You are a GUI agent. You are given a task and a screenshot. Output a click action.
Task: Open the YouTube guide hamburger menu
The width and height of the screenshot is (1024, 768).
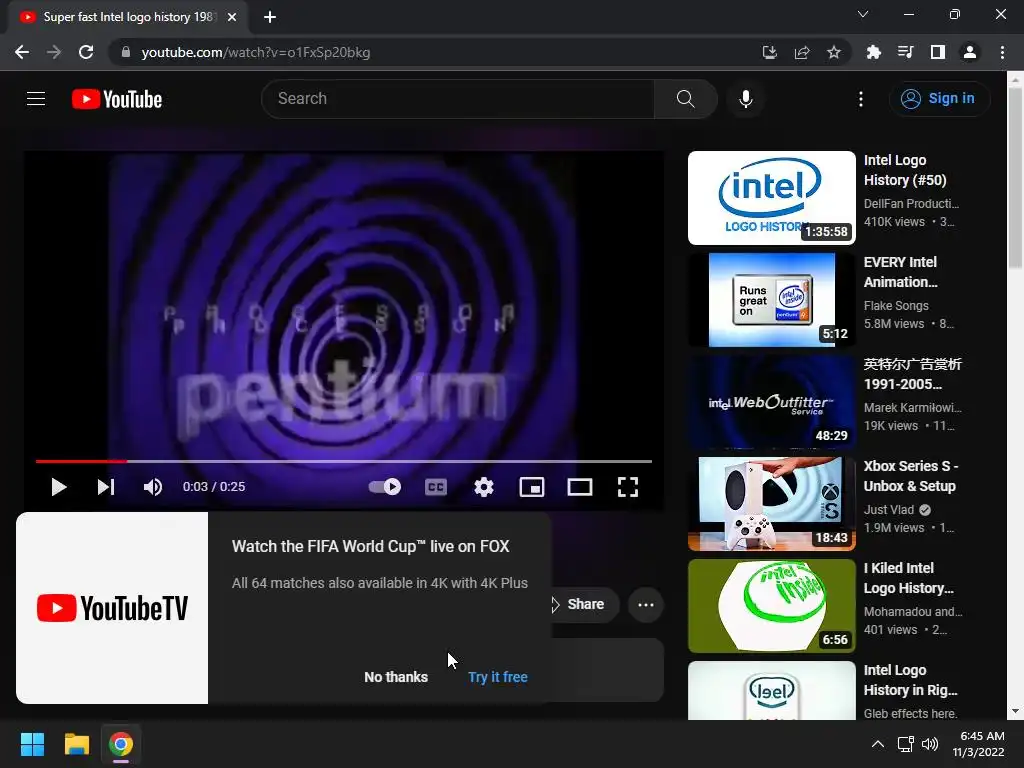click(36, 99)
